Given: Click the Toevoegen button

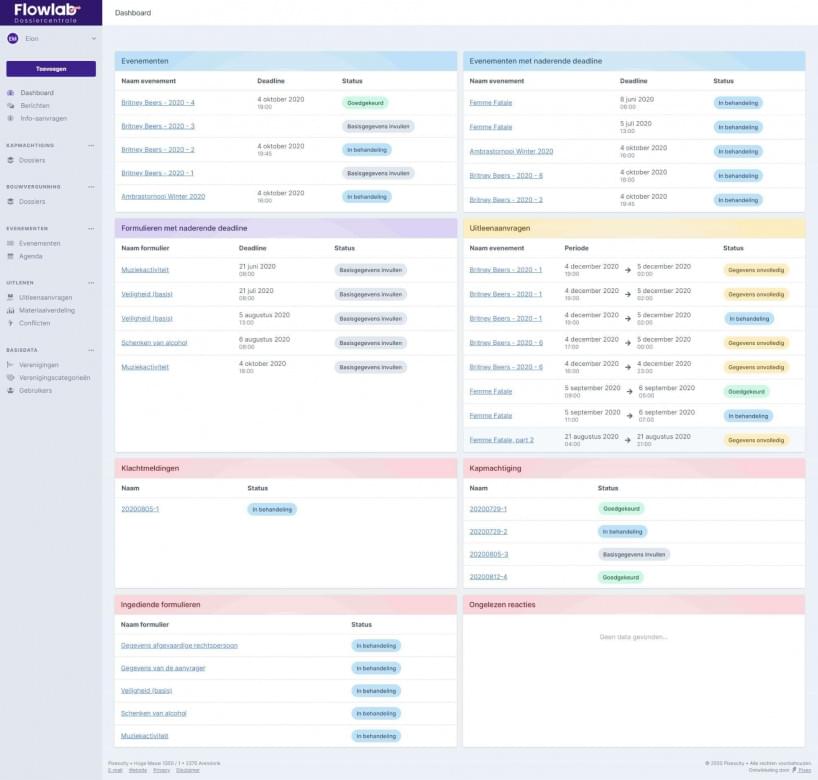Looking at the screenshot, I should (50, 66).
